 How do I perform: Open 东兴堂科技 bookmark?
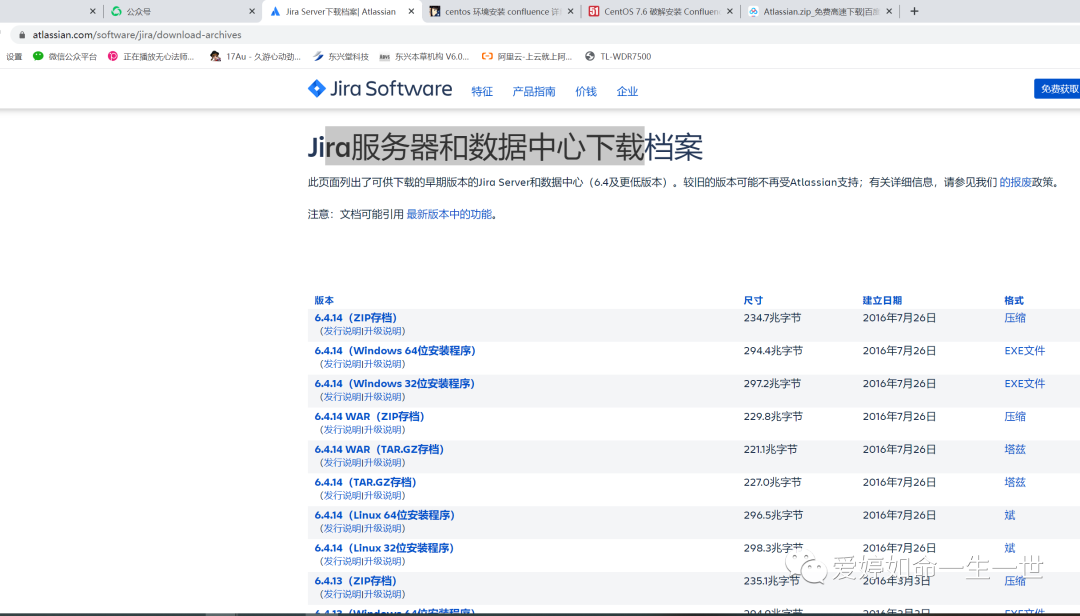pyautogui.click(x=341, y=57)
